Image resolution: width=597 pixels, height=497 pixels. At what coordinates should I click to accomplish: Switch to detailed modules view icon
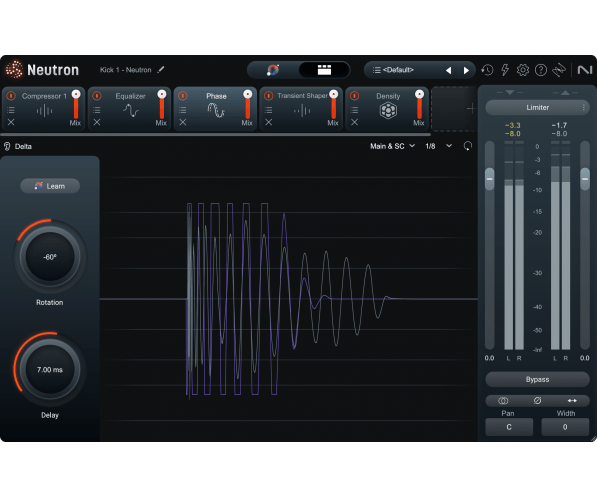click(x=324, y=70)
